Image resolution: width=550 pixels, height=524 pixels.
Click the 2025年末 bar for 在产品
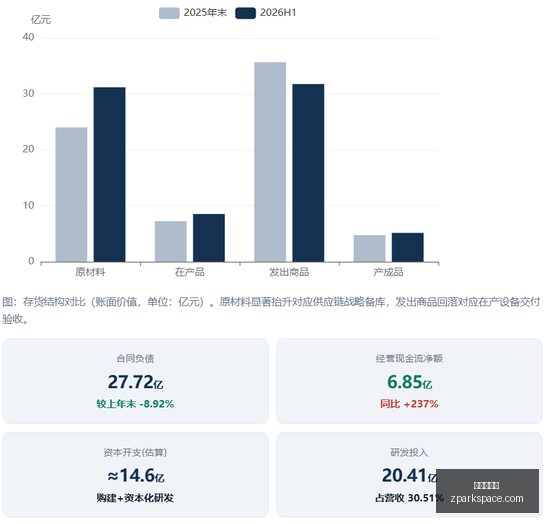click(171, 242)
